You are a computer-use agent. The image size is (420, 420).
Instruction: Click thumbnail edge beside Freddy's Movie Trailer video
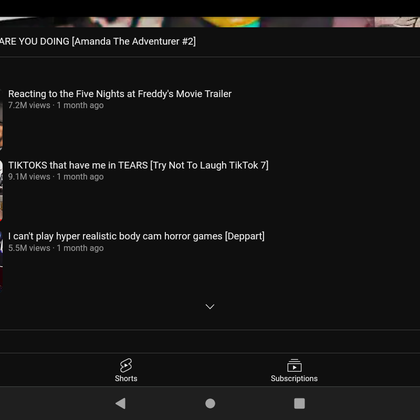1,119
